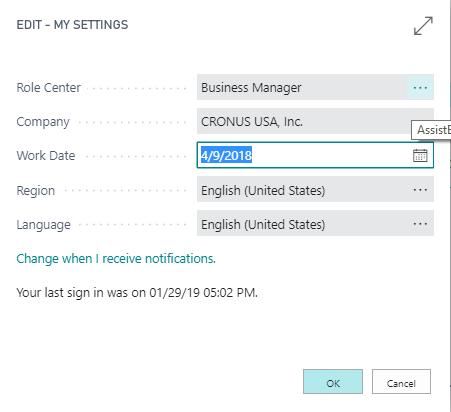Click the Work Date field label

point(46,156)
